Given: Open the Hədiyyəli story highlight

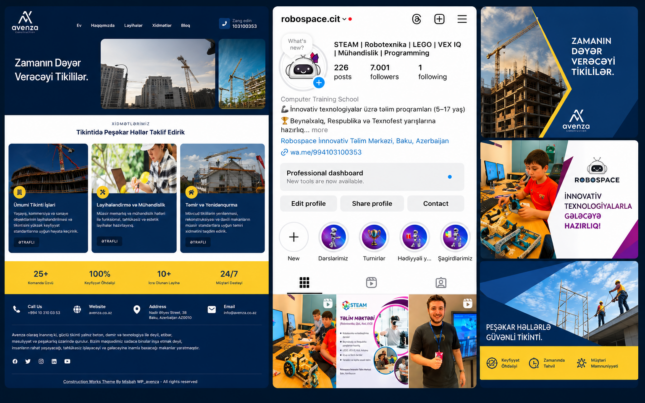Looking at the screenshot, I should [x=414, y=237].
